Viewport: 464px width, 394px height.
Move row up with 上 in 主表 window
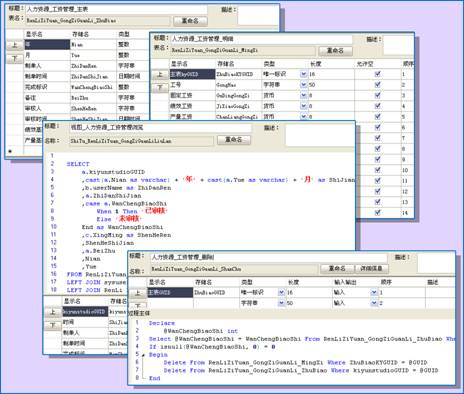pyautogui.click(x=15, y=45)
